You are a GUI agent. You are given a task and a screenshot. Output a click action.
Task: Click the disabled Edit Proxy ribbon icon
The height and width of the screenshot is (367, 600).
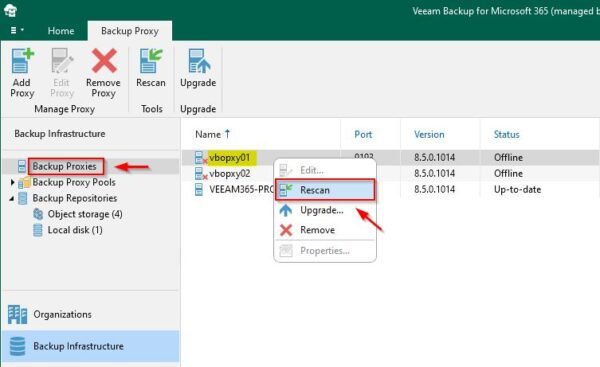point(62,60)
